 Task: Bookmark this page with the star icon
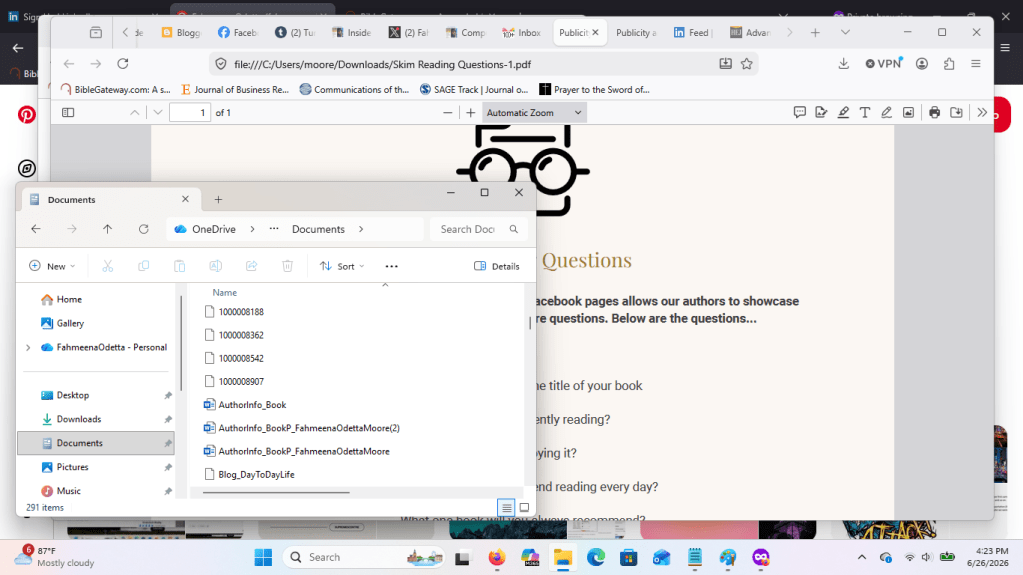point(746,64)
